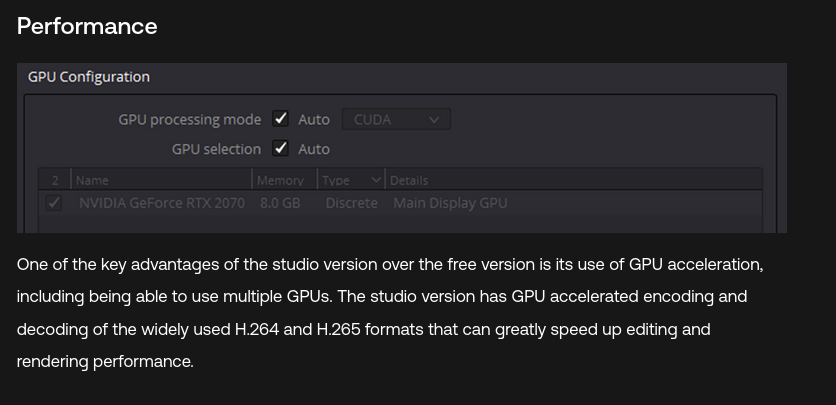This screenshot has height=405, width=836.
Task: Click the Auto label beside GPU selection
Action: 314,150
